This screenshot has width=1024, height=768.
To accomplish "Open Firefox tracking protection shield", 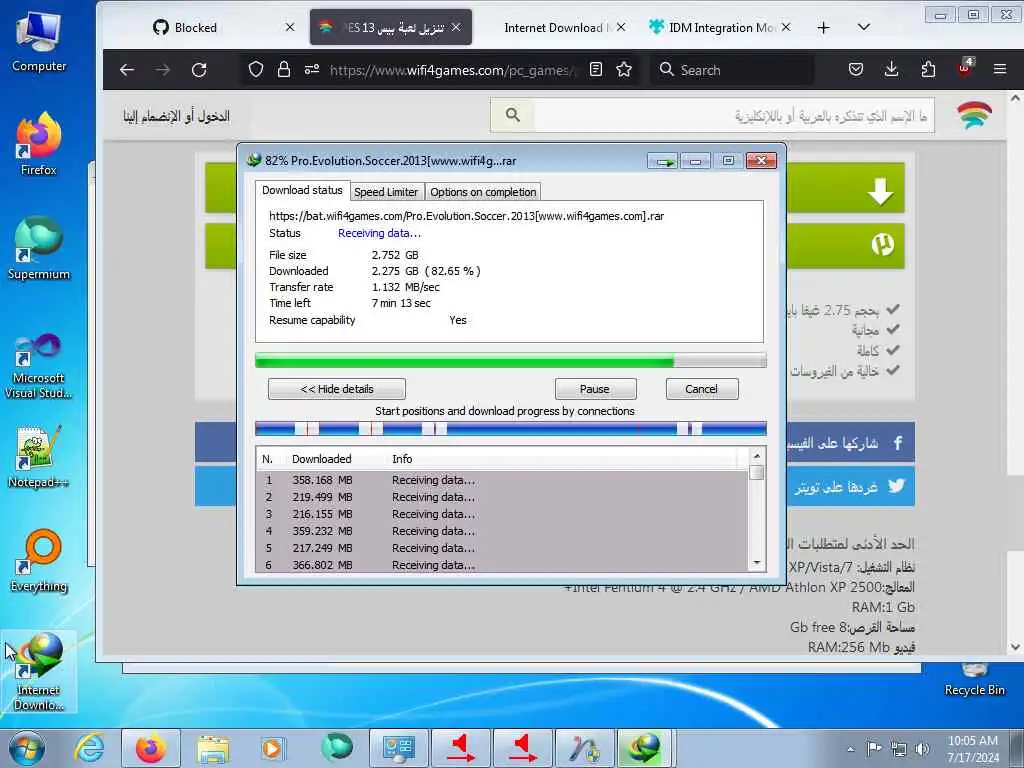I will (x=256, y=70).
